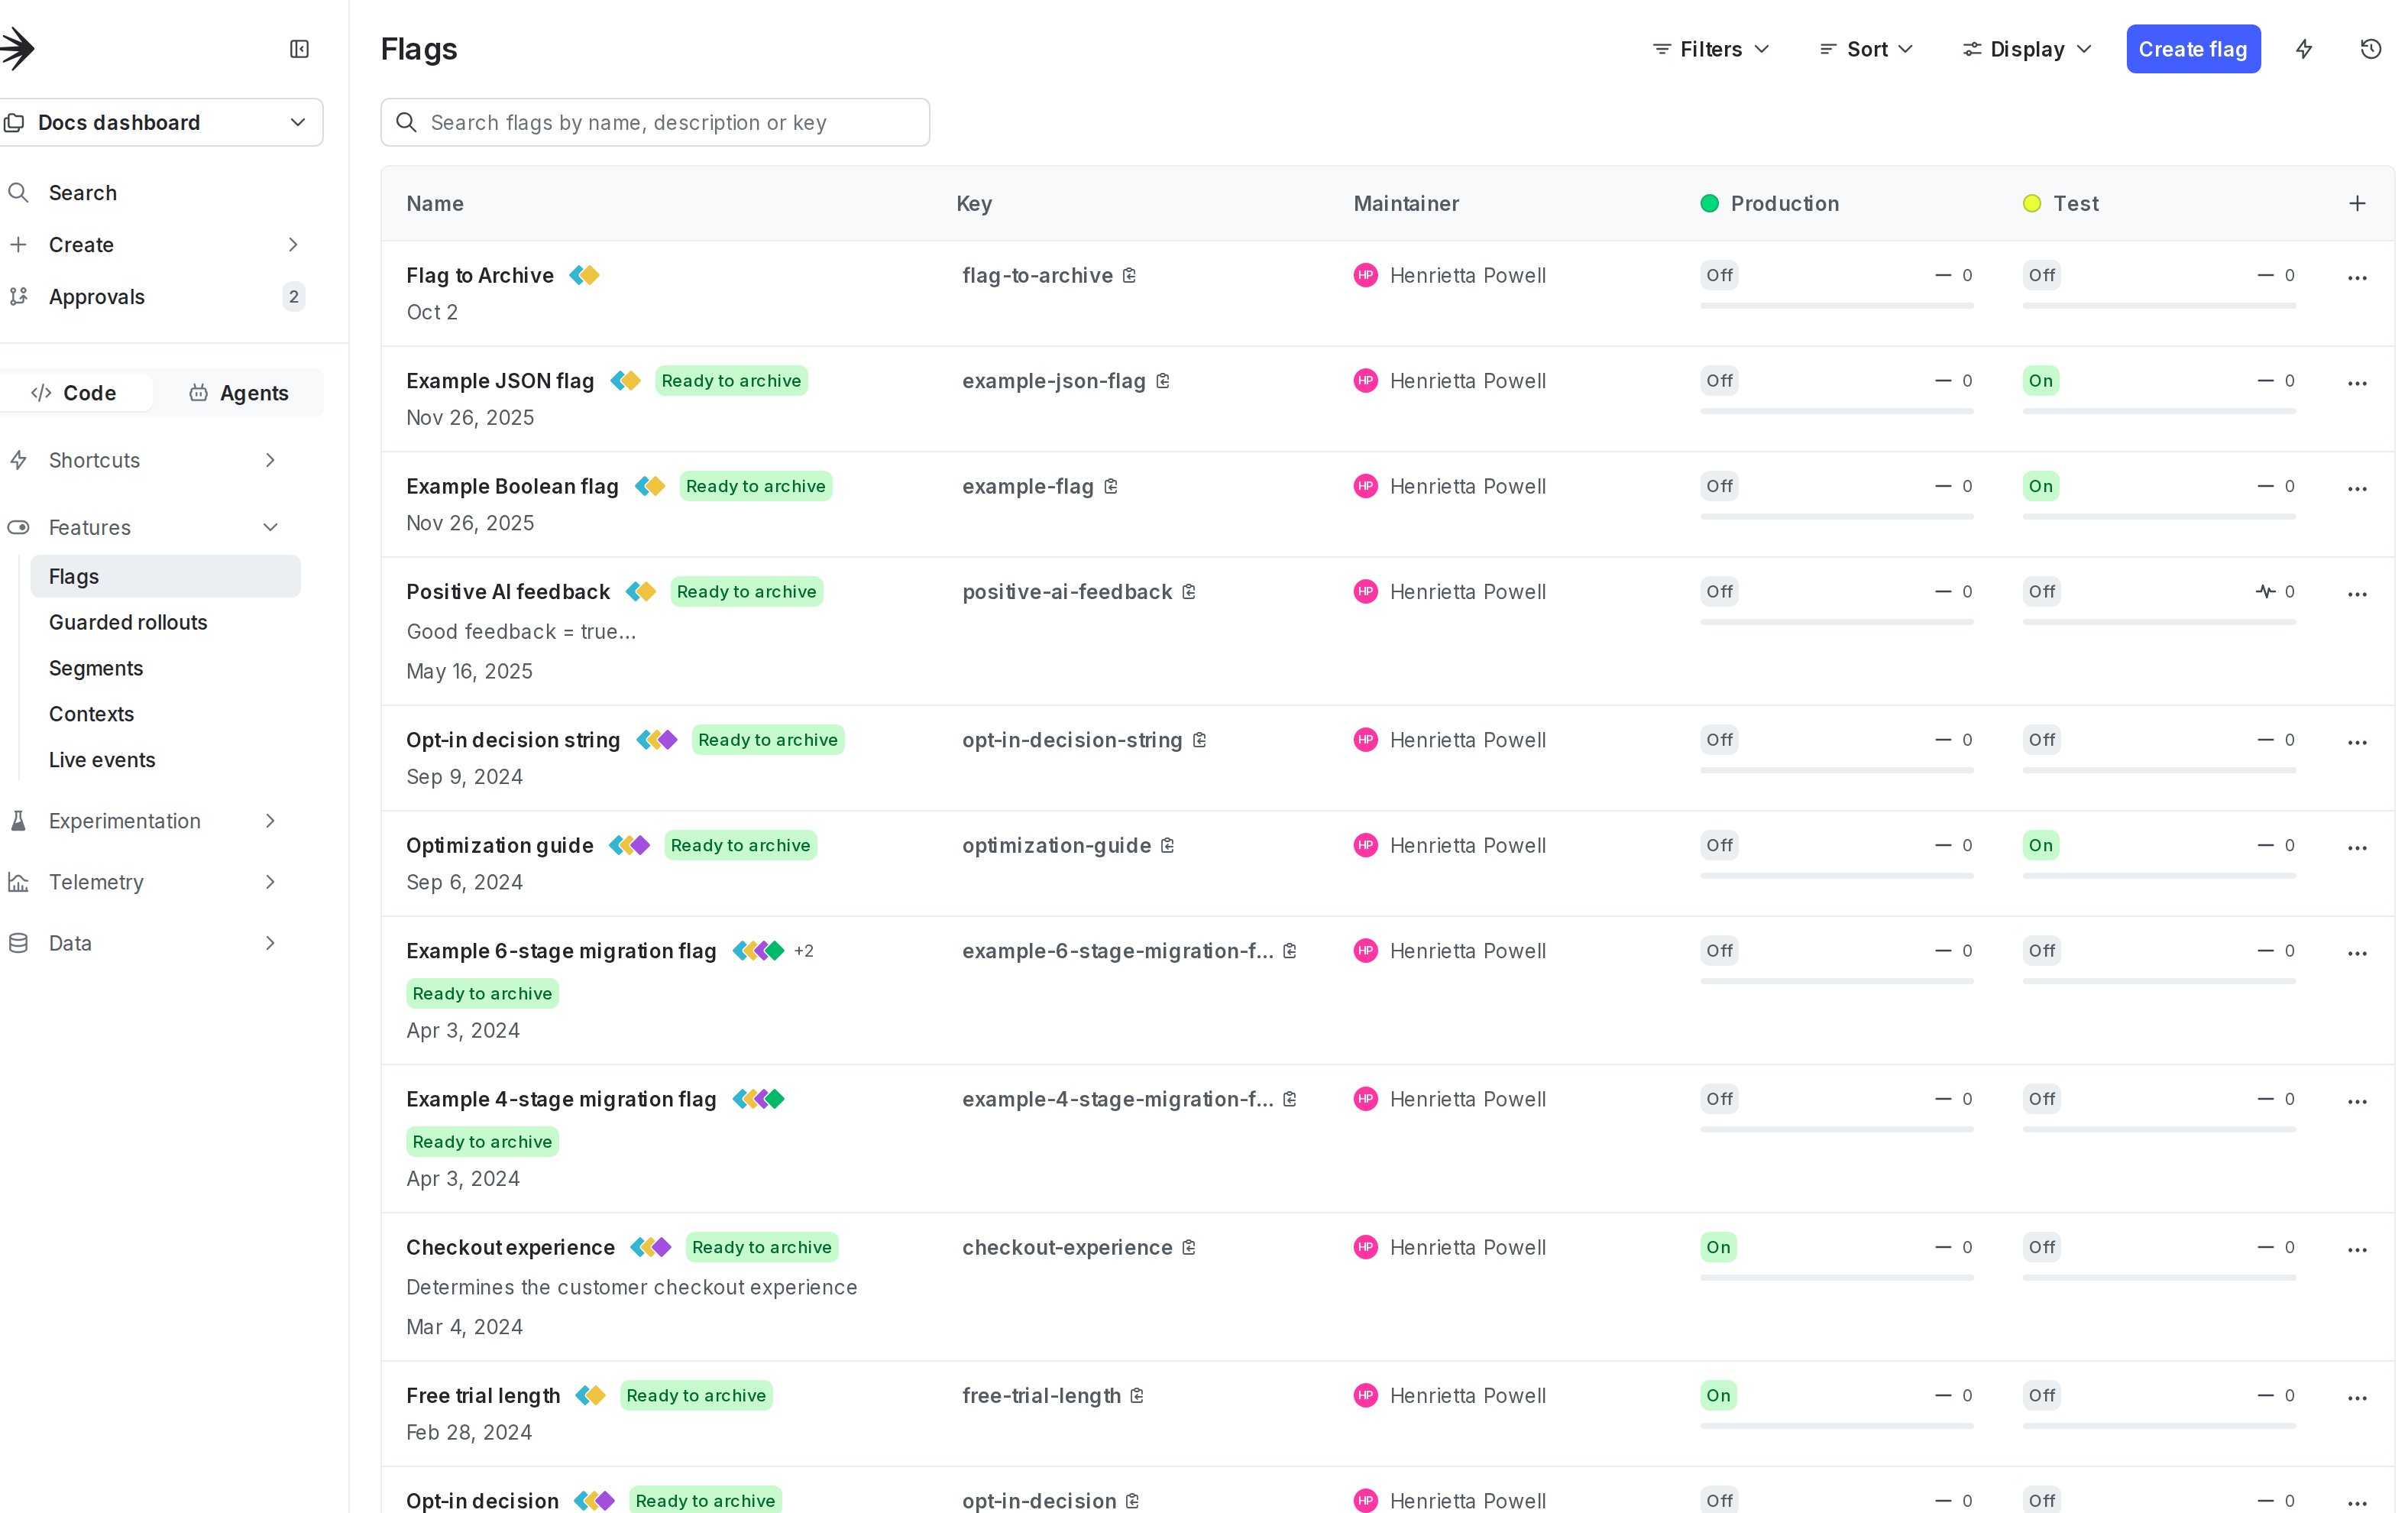Toggle Production Off for Flag to Archive

(x=1719, y=275)
